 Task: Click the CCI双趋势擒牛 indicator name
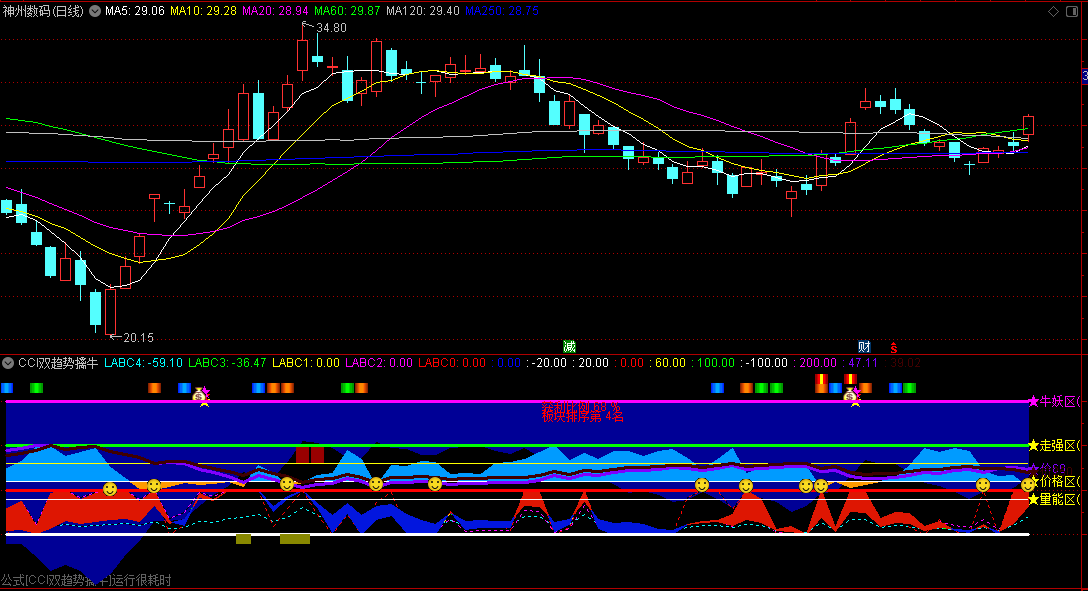58,363
